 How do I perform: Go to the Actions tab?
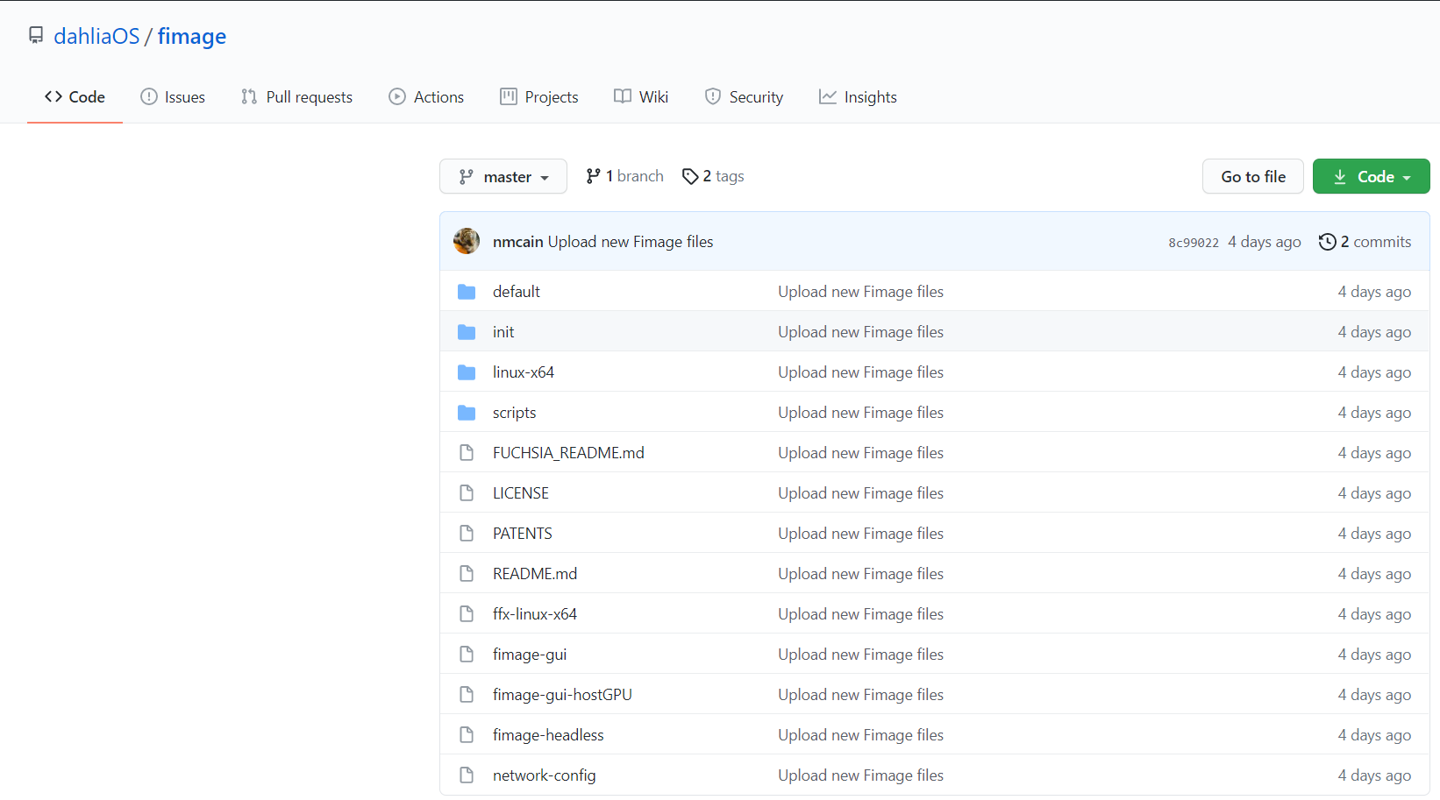[x=426, y=97]
